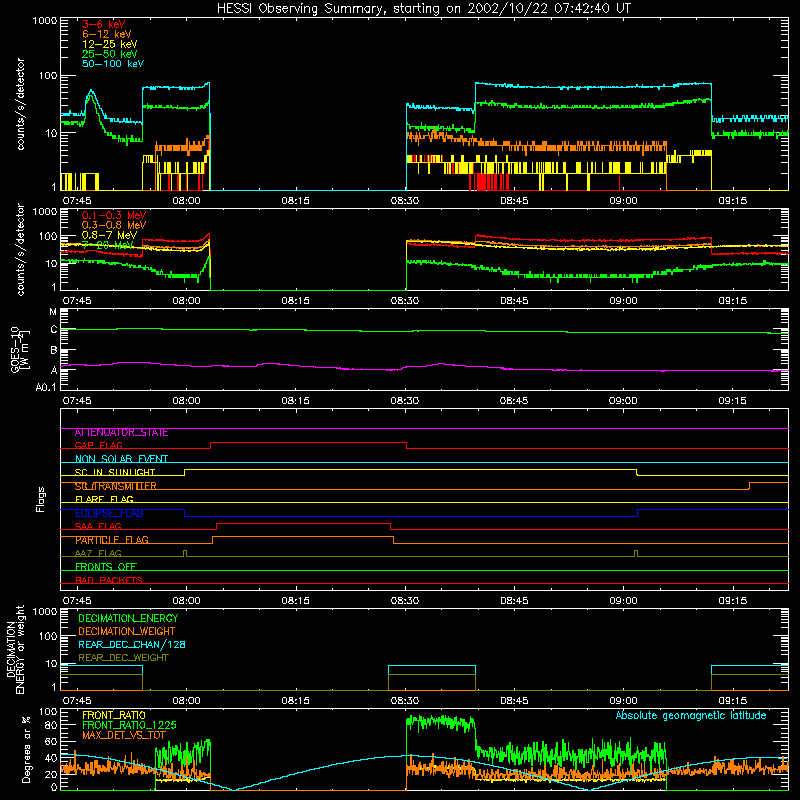Viewport: 800px width, 800px height.
Task: Select the ATTENUATOR_STATE flag label
Action: [121, 433]
